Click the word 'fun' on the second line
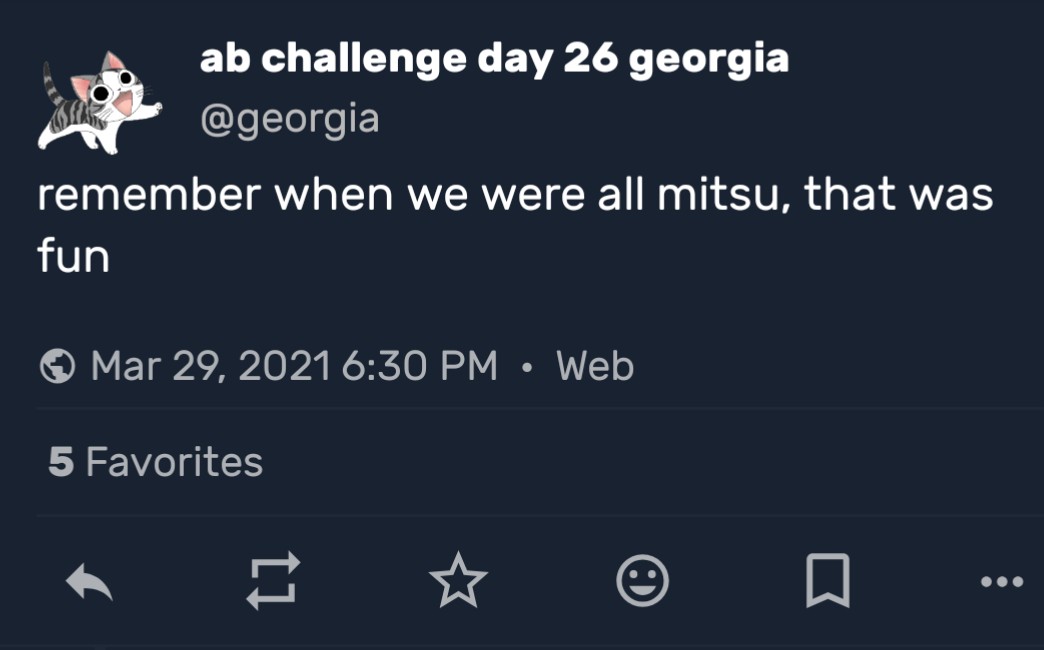This screenshot has height=650, width=1044. (x=73, y=256)
